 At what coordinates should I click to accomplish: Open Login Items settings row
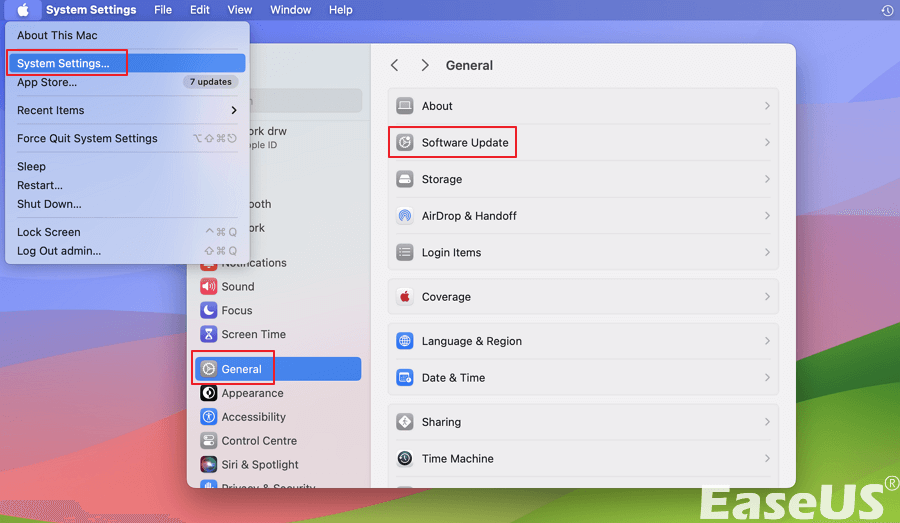[x=583, y=253]
